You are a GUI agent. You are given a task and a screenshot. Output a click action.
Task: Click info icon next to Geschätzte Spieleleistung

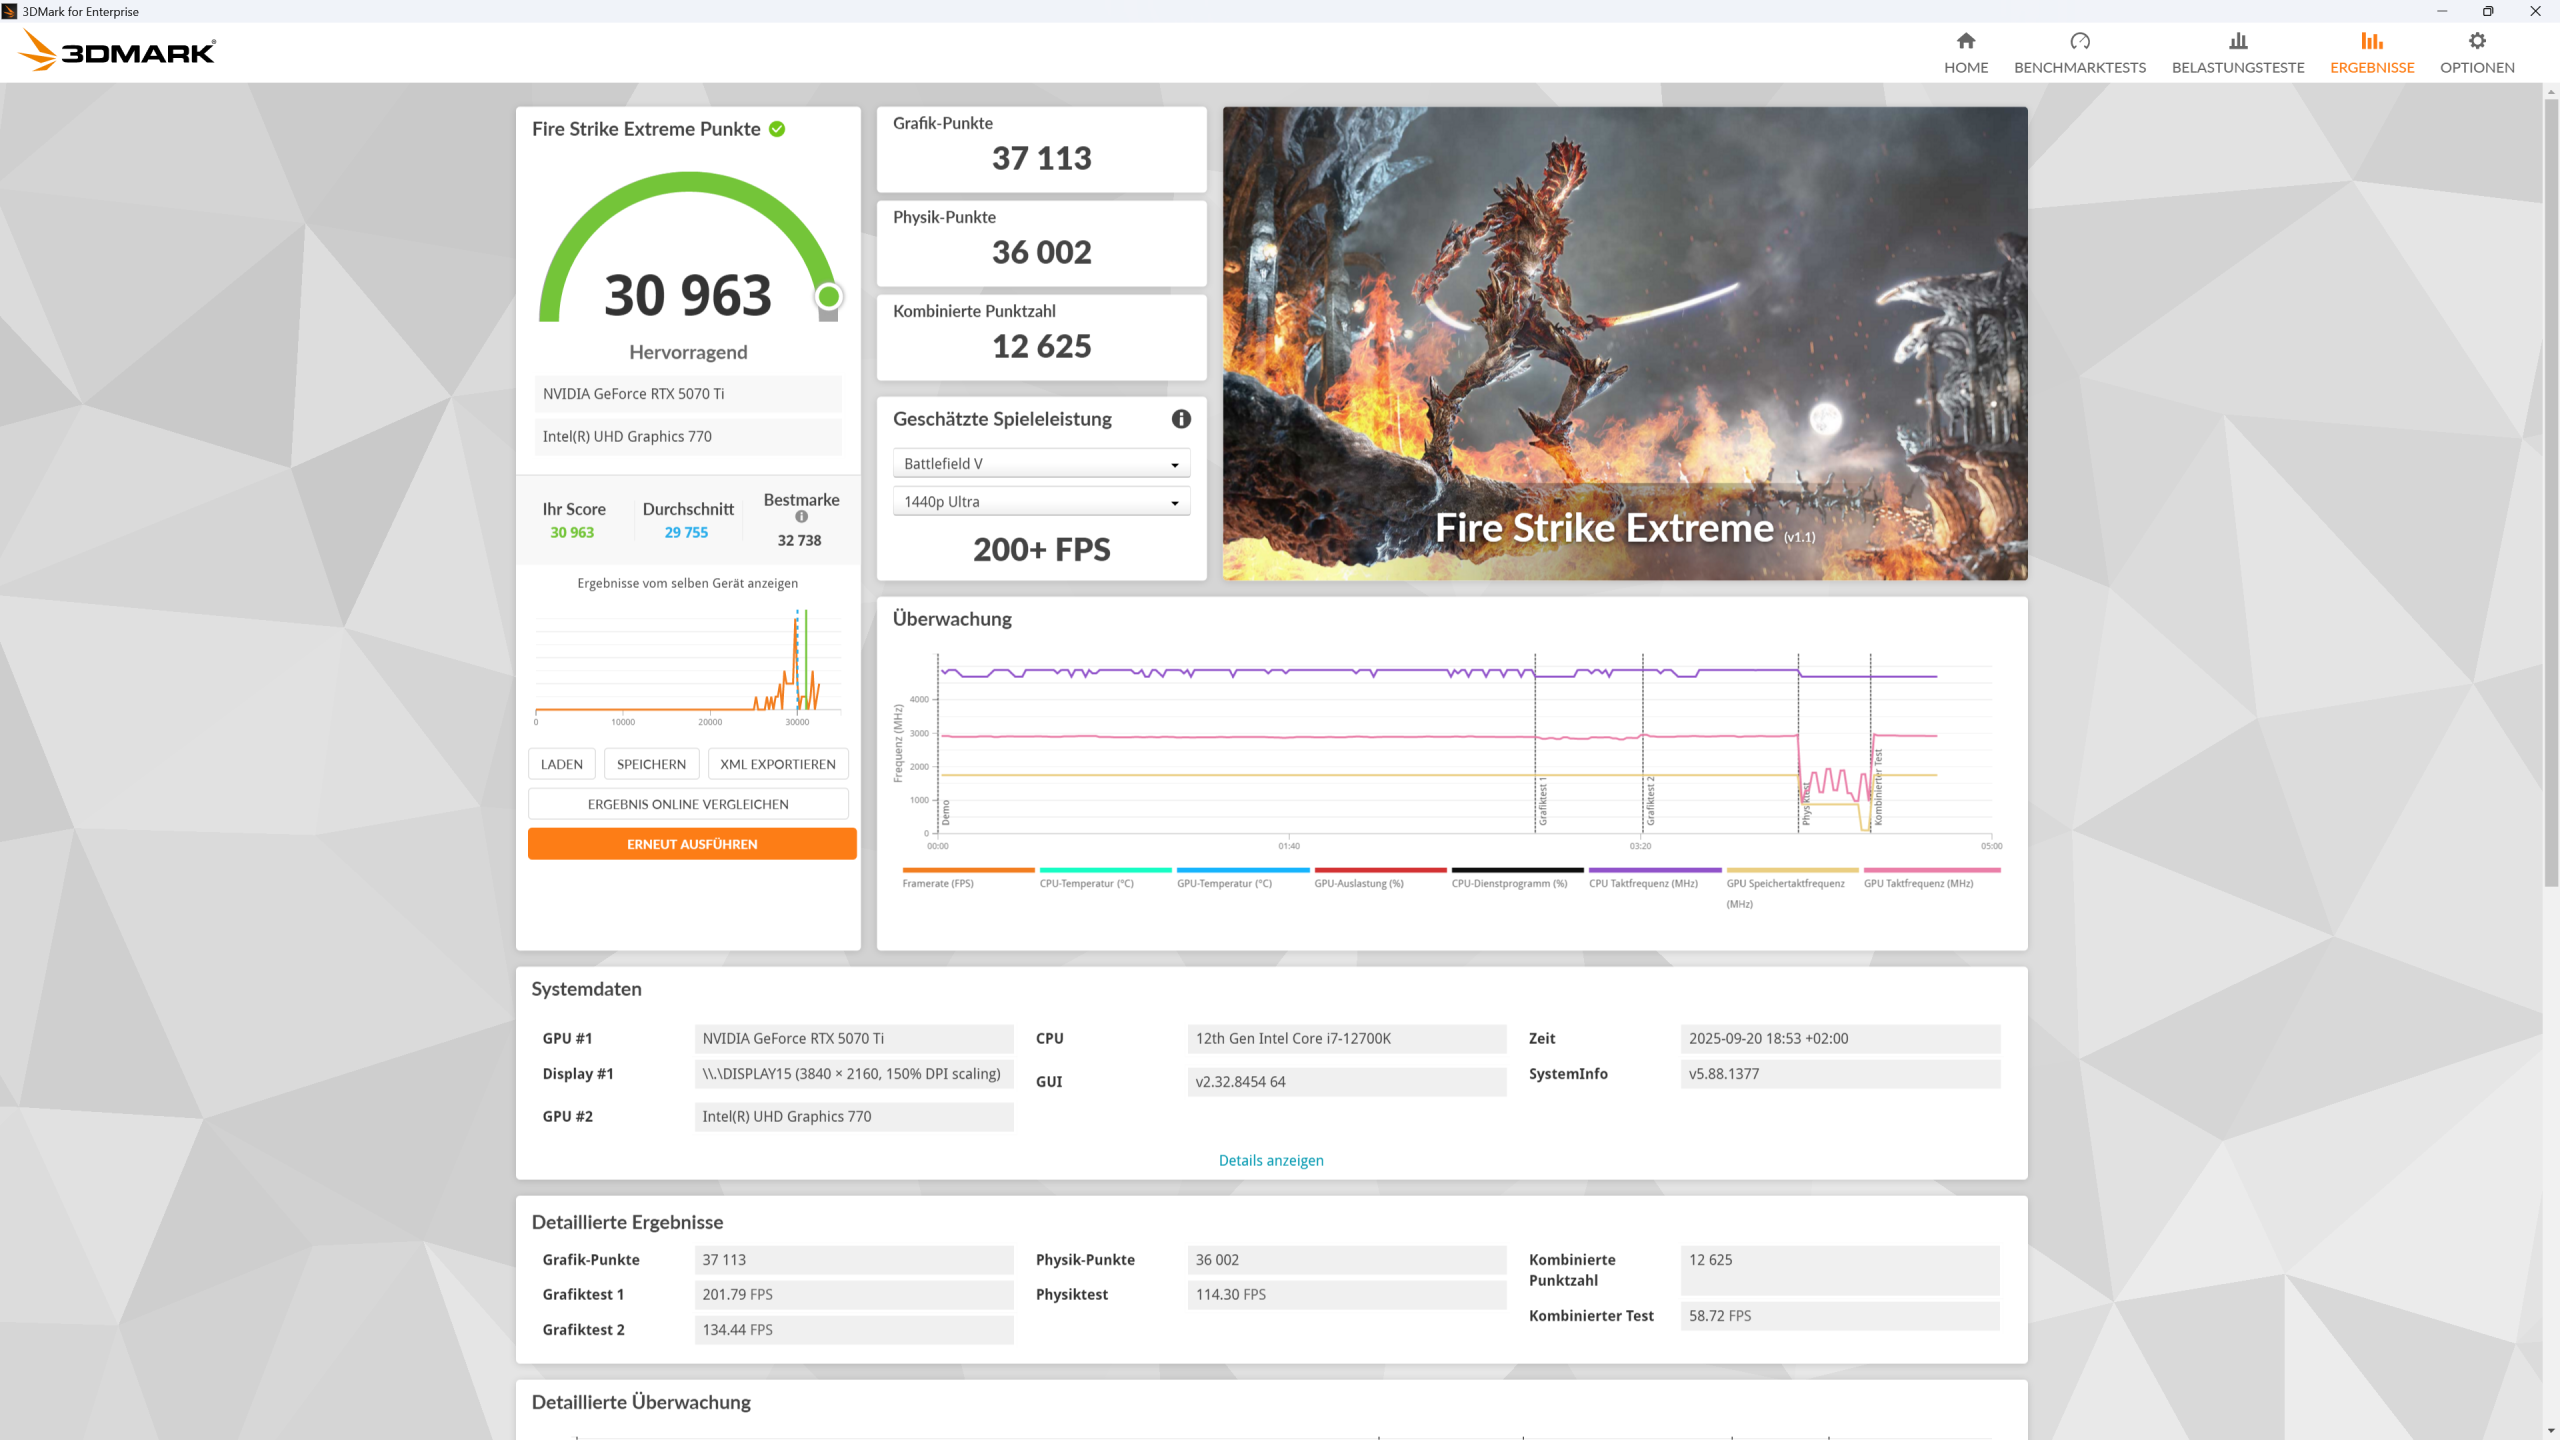tap(1181, 419)
